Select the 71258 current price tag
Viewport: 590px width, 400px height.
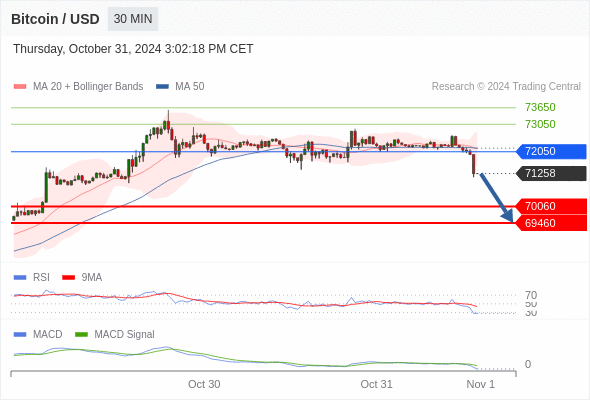pos(551,173)
